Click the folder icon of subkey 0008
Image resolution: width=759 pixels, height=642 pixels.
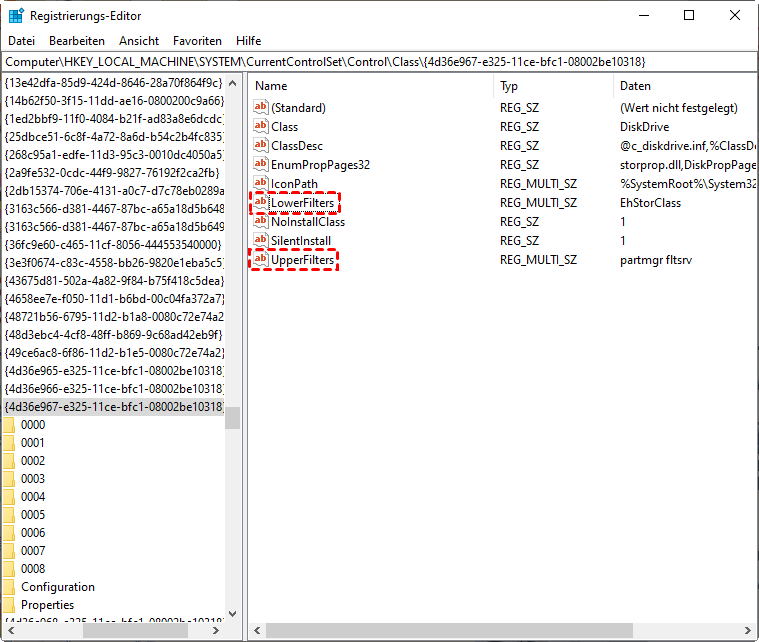pos(9,568)
